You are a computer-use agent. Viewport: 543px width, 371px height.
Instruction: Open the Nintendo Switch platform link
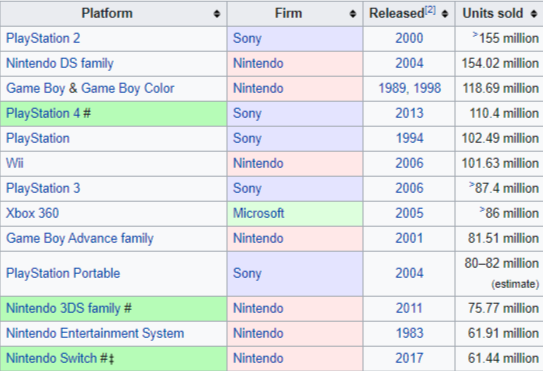click(51, 358)
